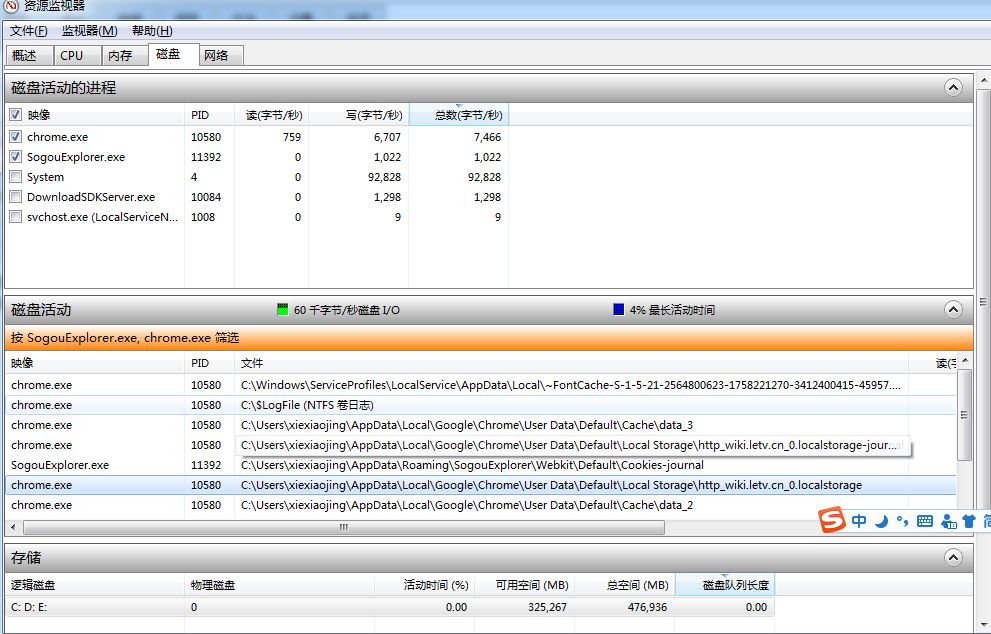The image size is (991, 634).
Task: Select the FontCache file path row
Action: [x=481, y=385]
